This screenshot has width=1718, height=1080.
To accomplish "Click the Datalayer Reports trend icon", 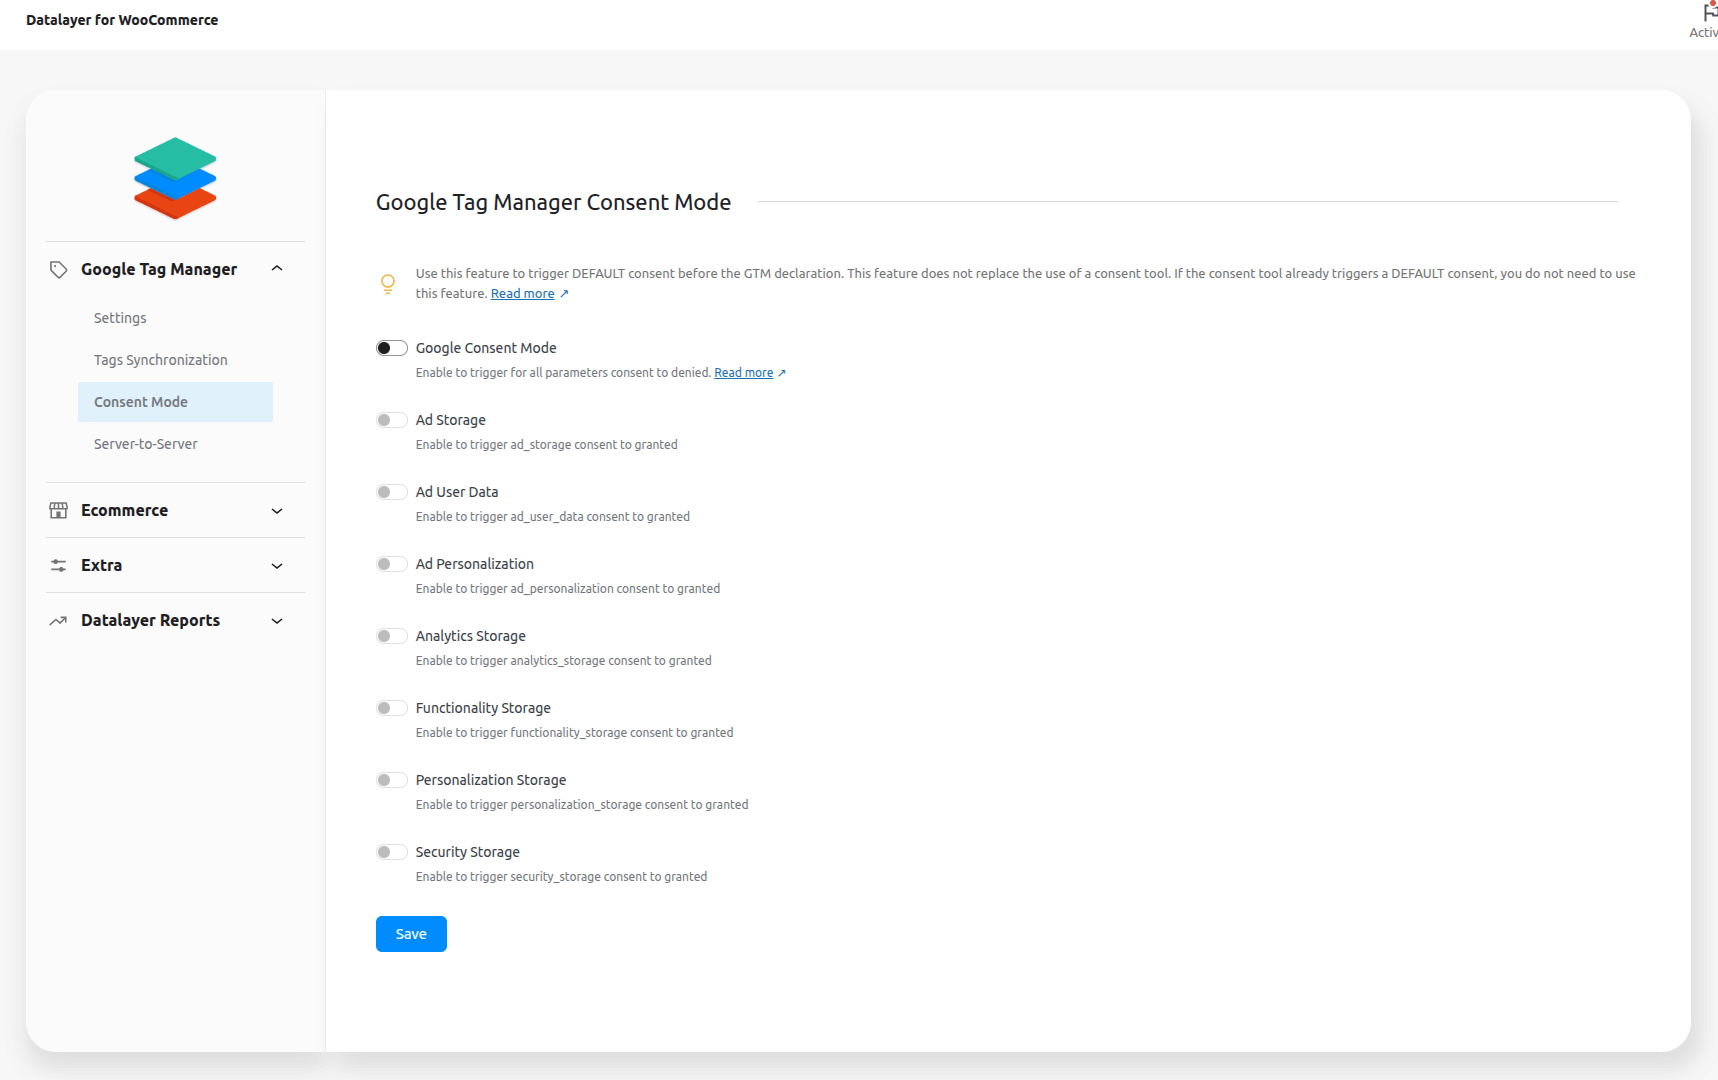I will tap(59, 621).
